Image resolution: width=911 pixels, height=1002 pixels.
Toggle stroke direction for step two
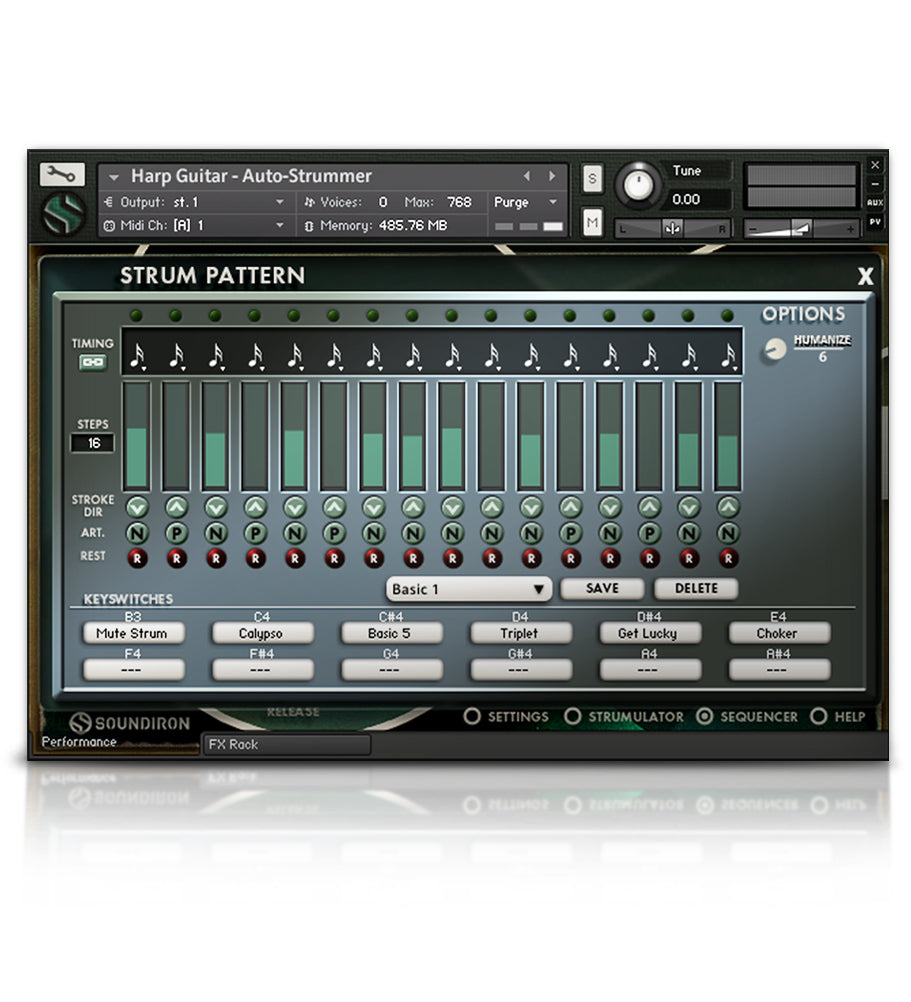coord(177,507)
